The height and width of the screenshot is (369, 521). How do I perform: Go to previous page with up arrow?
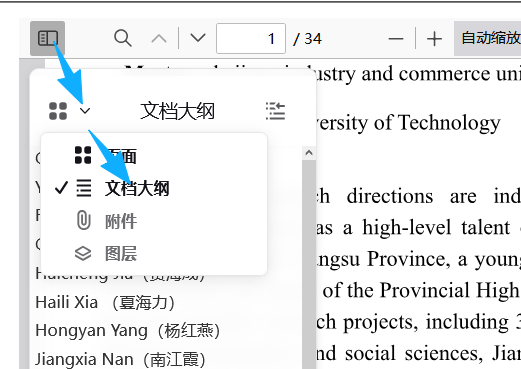pyautogui.click(x=159, y=39)
